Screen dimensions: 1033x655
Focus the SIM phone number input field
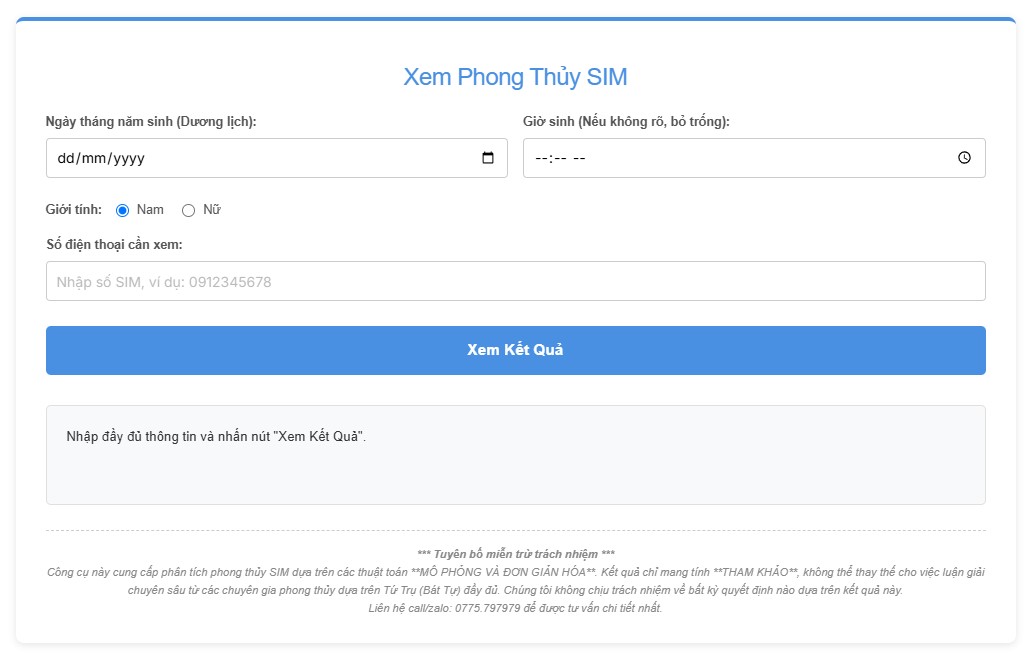515,281
